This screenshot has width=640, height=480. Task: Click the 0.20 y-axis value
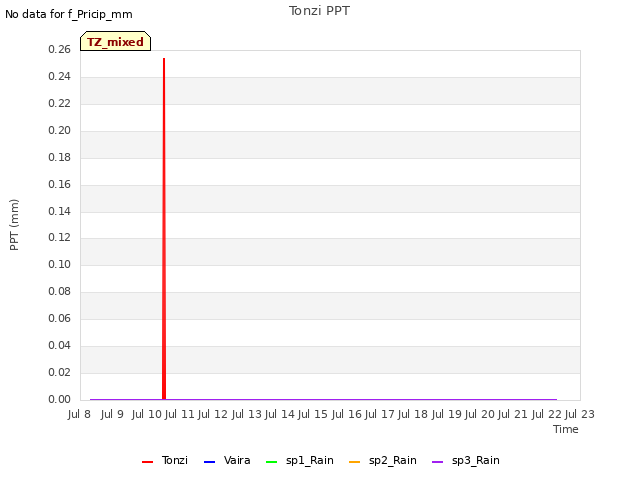pos(60,130)
